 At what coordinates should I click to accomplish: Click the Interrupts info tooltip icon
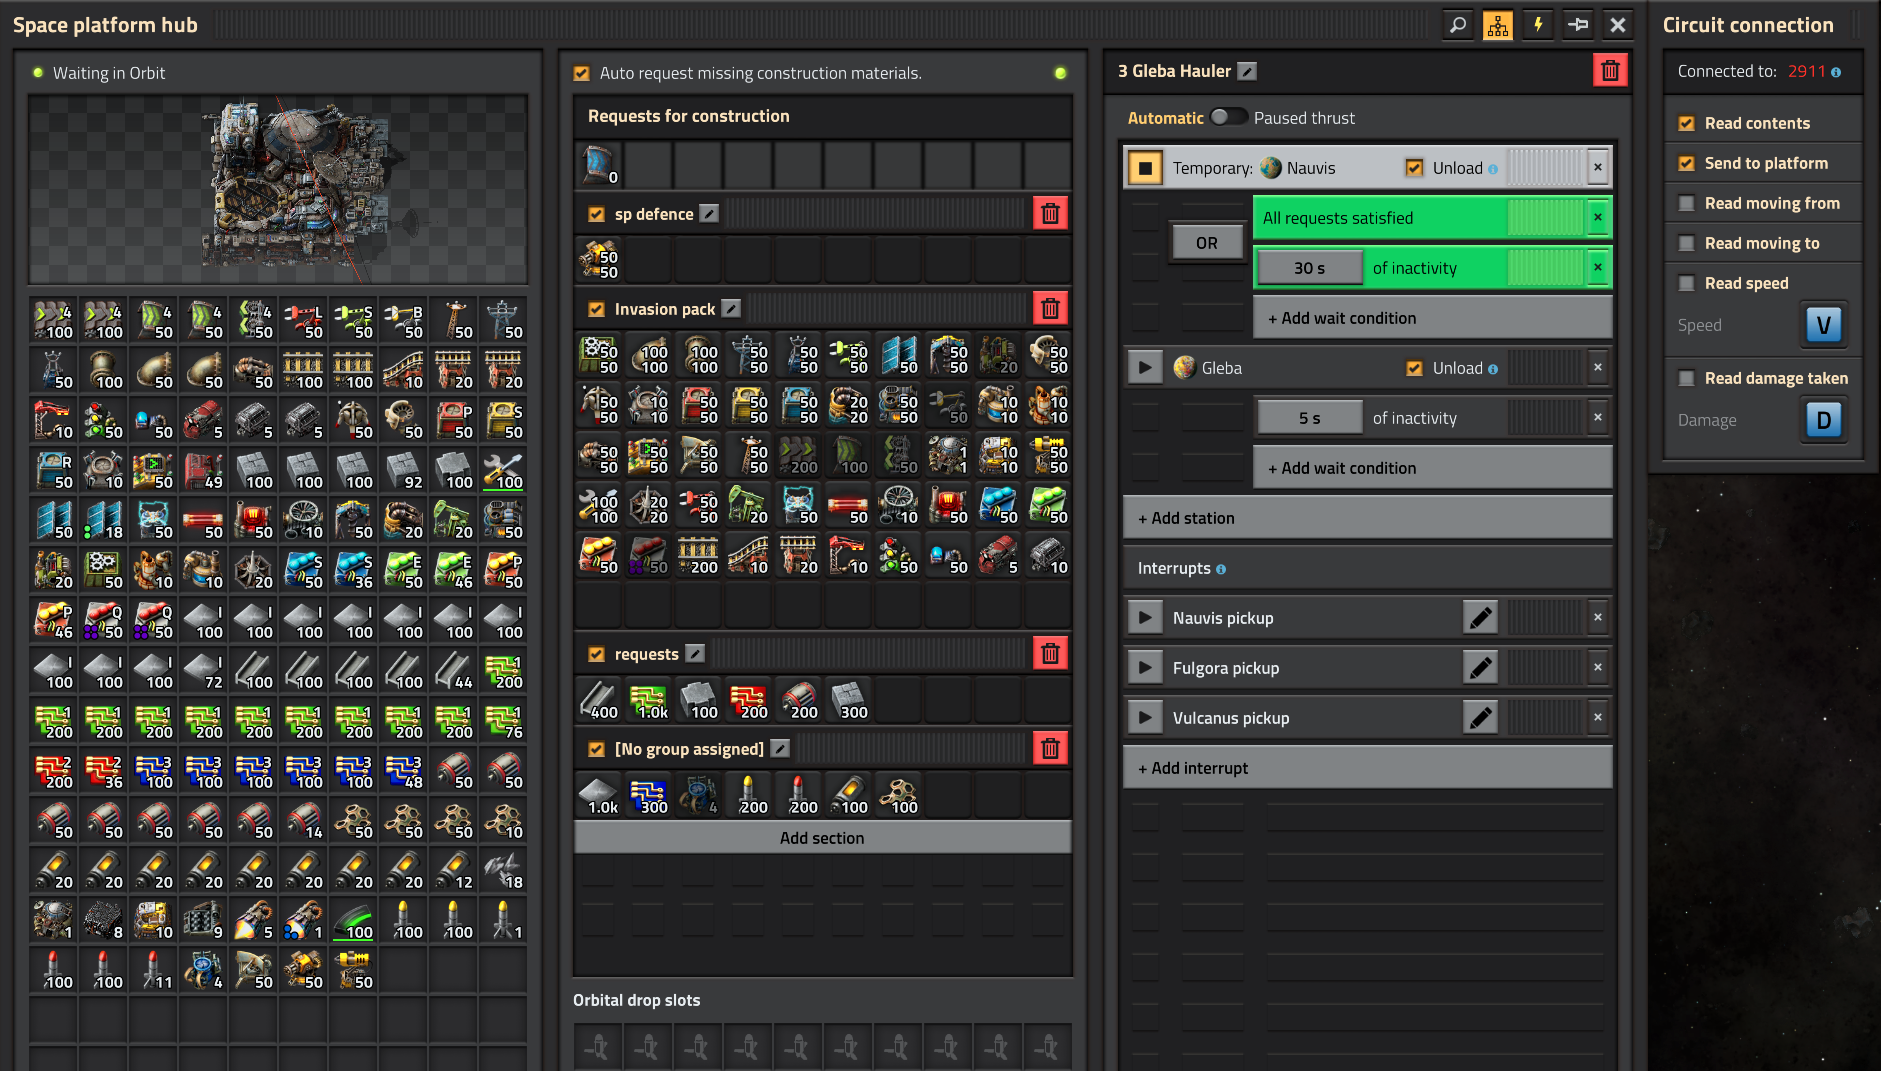coord(1221,569)
